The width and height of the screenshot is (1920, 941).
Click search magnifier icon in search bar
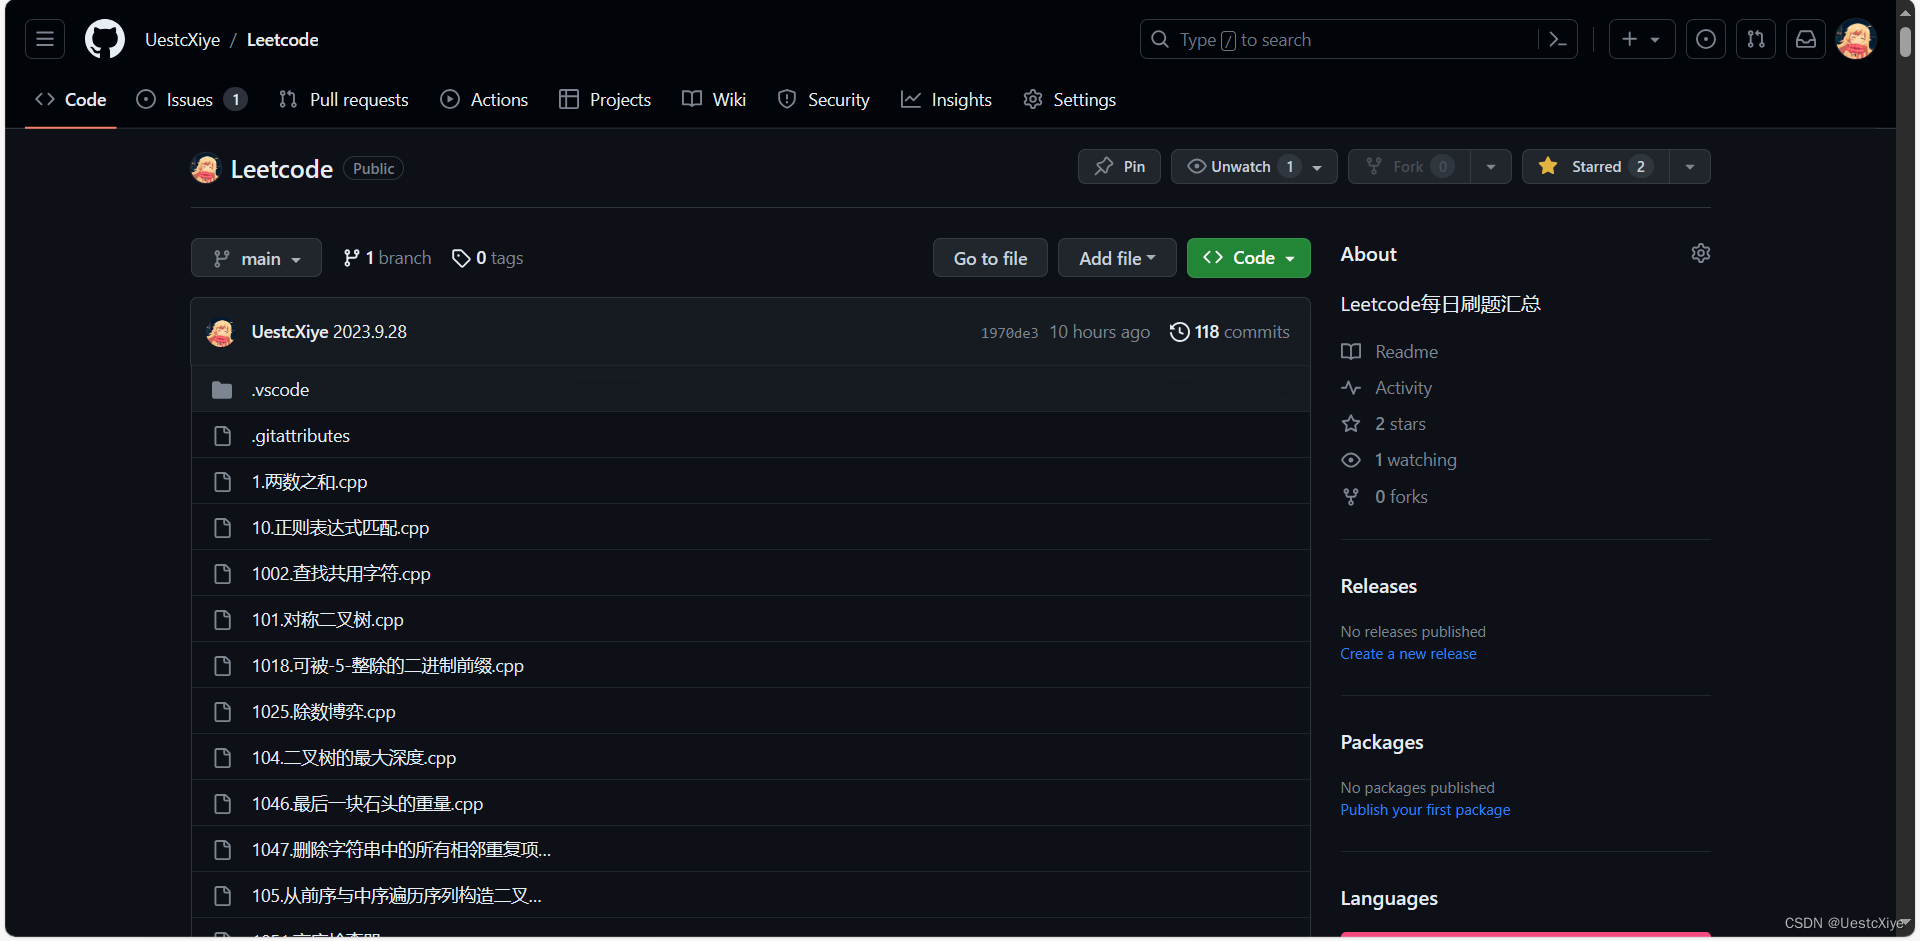(1160, 39)
